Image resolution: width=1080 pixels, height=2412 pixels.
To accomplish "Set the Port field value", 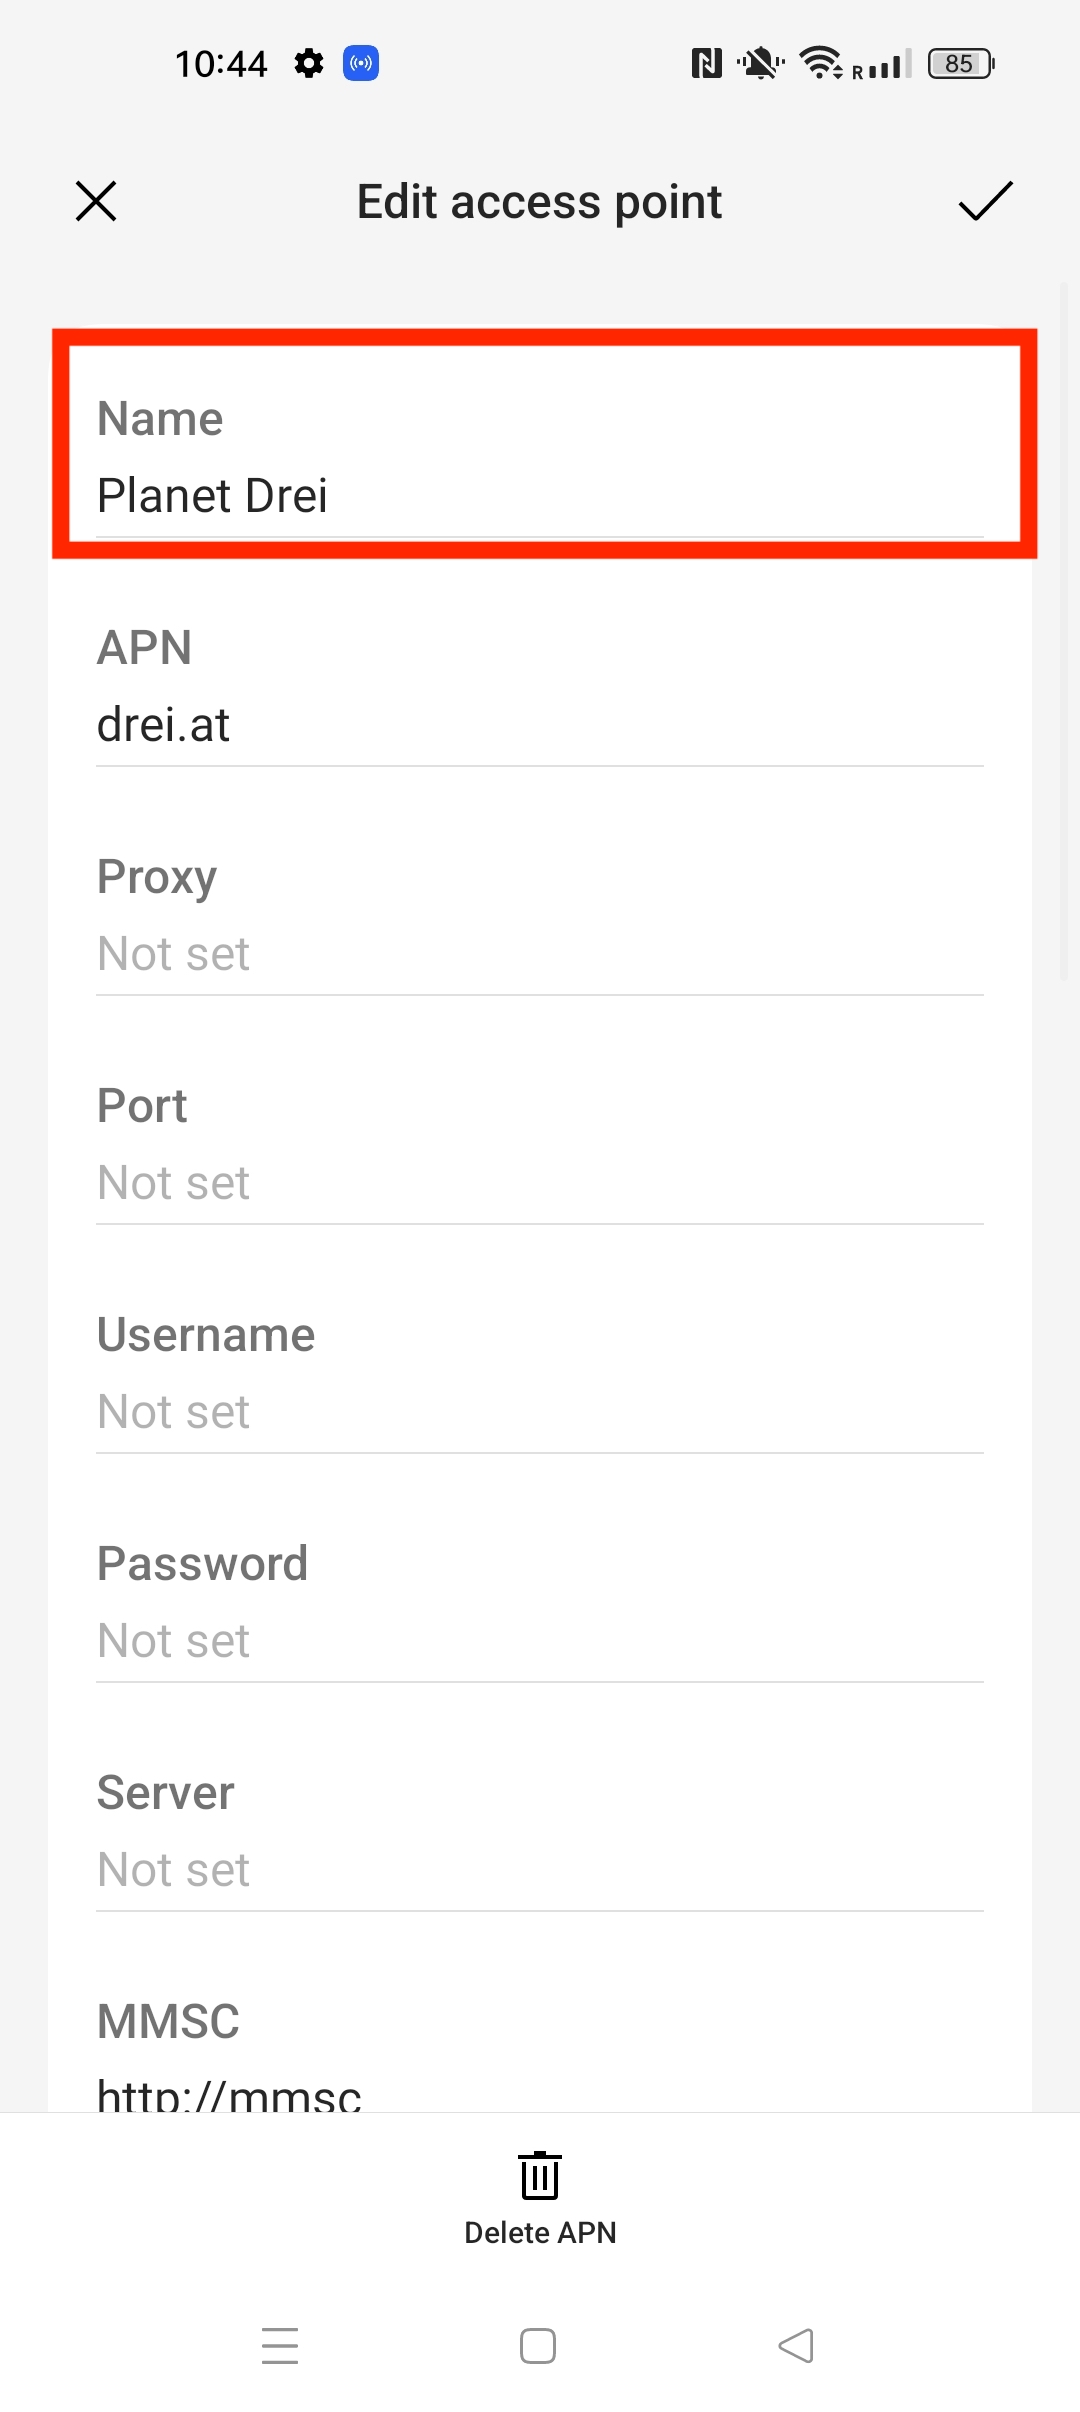I will tap(540, 1182).
